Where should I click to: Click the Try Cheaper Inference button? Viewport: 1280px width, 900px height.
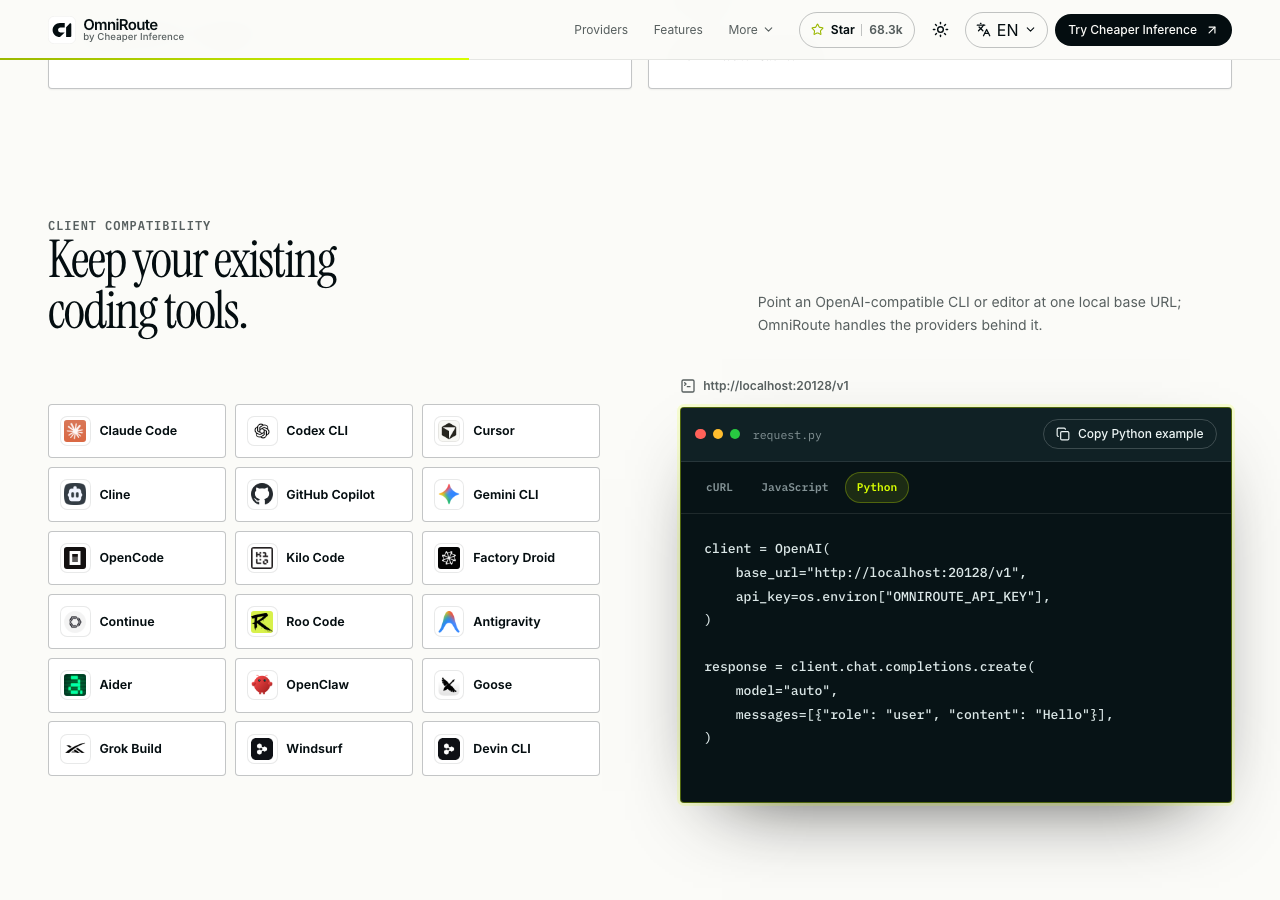(x=1143, y=30)
